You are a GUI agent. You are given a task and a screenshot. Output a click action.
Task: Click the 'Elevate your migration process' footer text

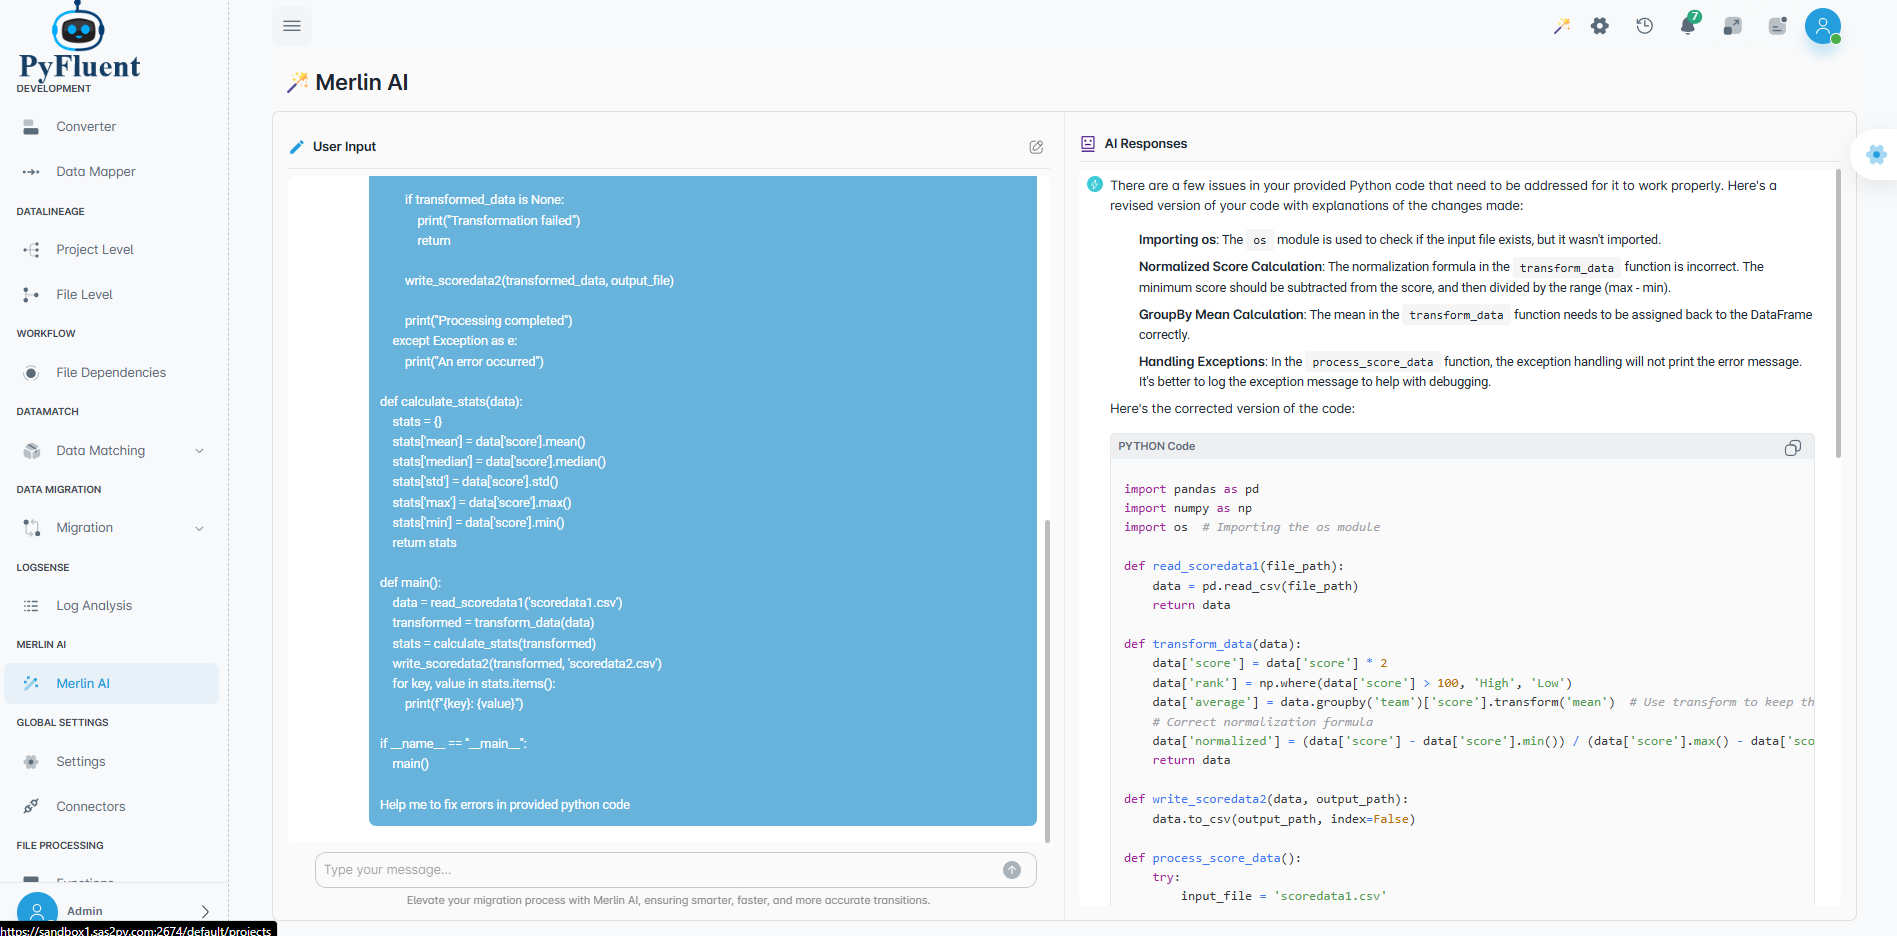click(668, 901)
